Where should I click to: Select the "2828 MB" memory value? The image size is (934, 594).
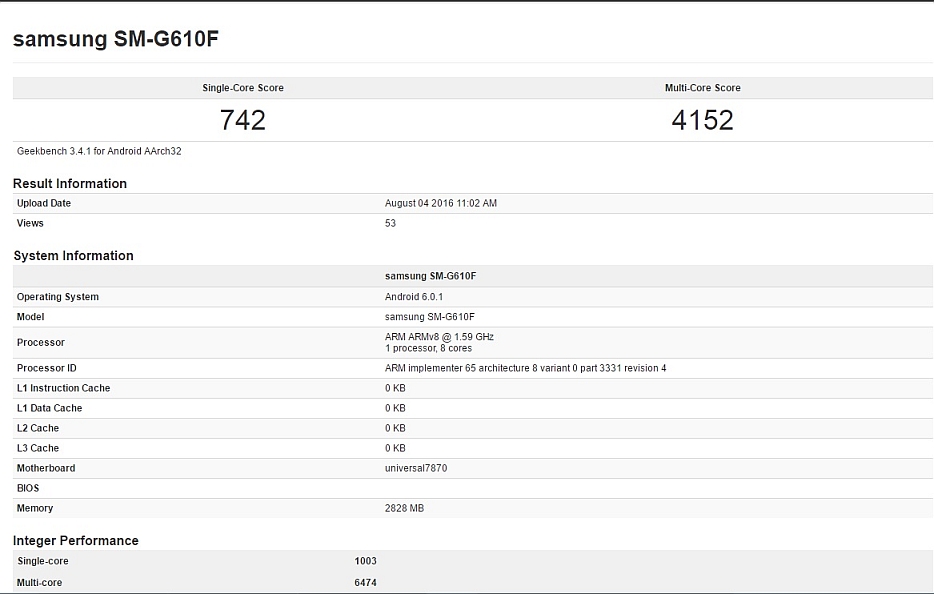tap(404, 508)
